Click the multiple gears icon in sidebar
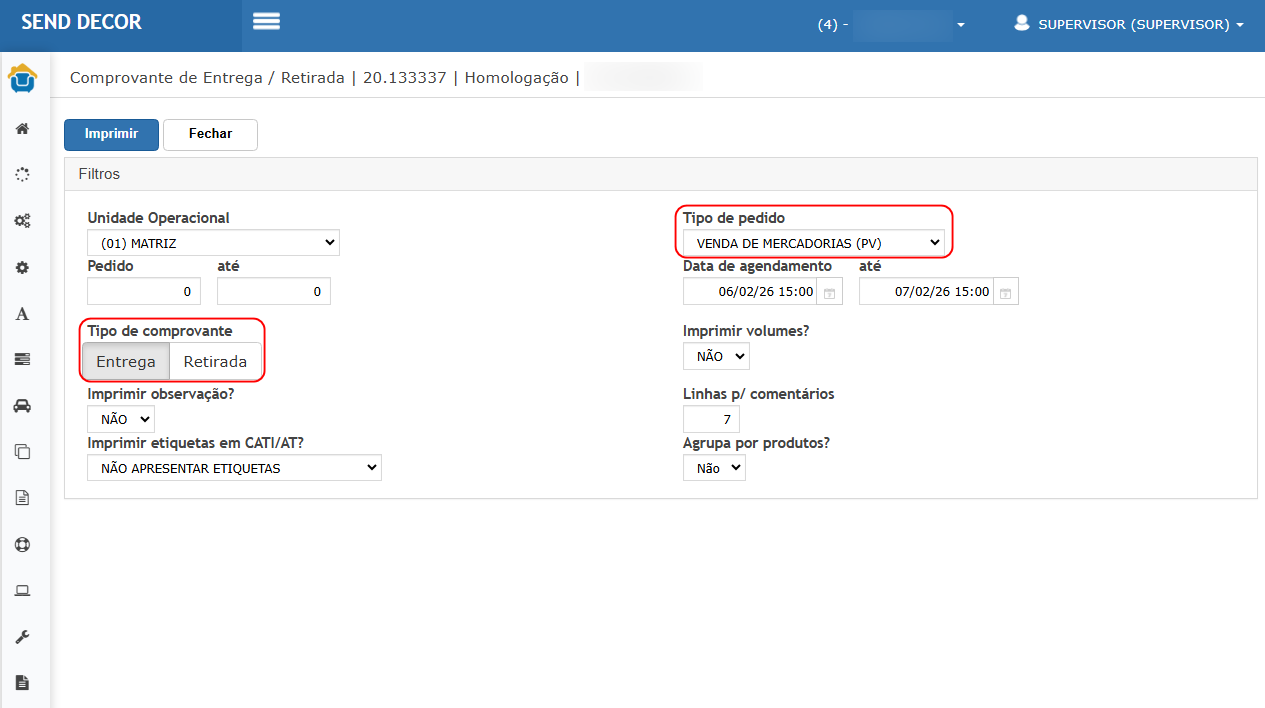The width and height of the screenshot is (1265, 708). (22, 221)
